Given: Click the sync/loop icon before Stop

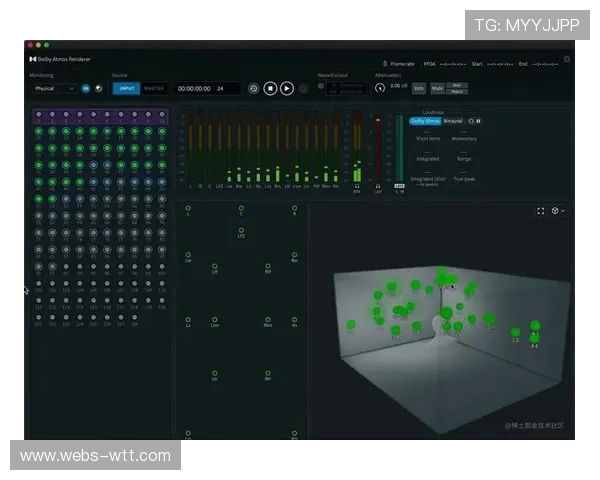Looking at the screenshot, I should coord(253,88).
